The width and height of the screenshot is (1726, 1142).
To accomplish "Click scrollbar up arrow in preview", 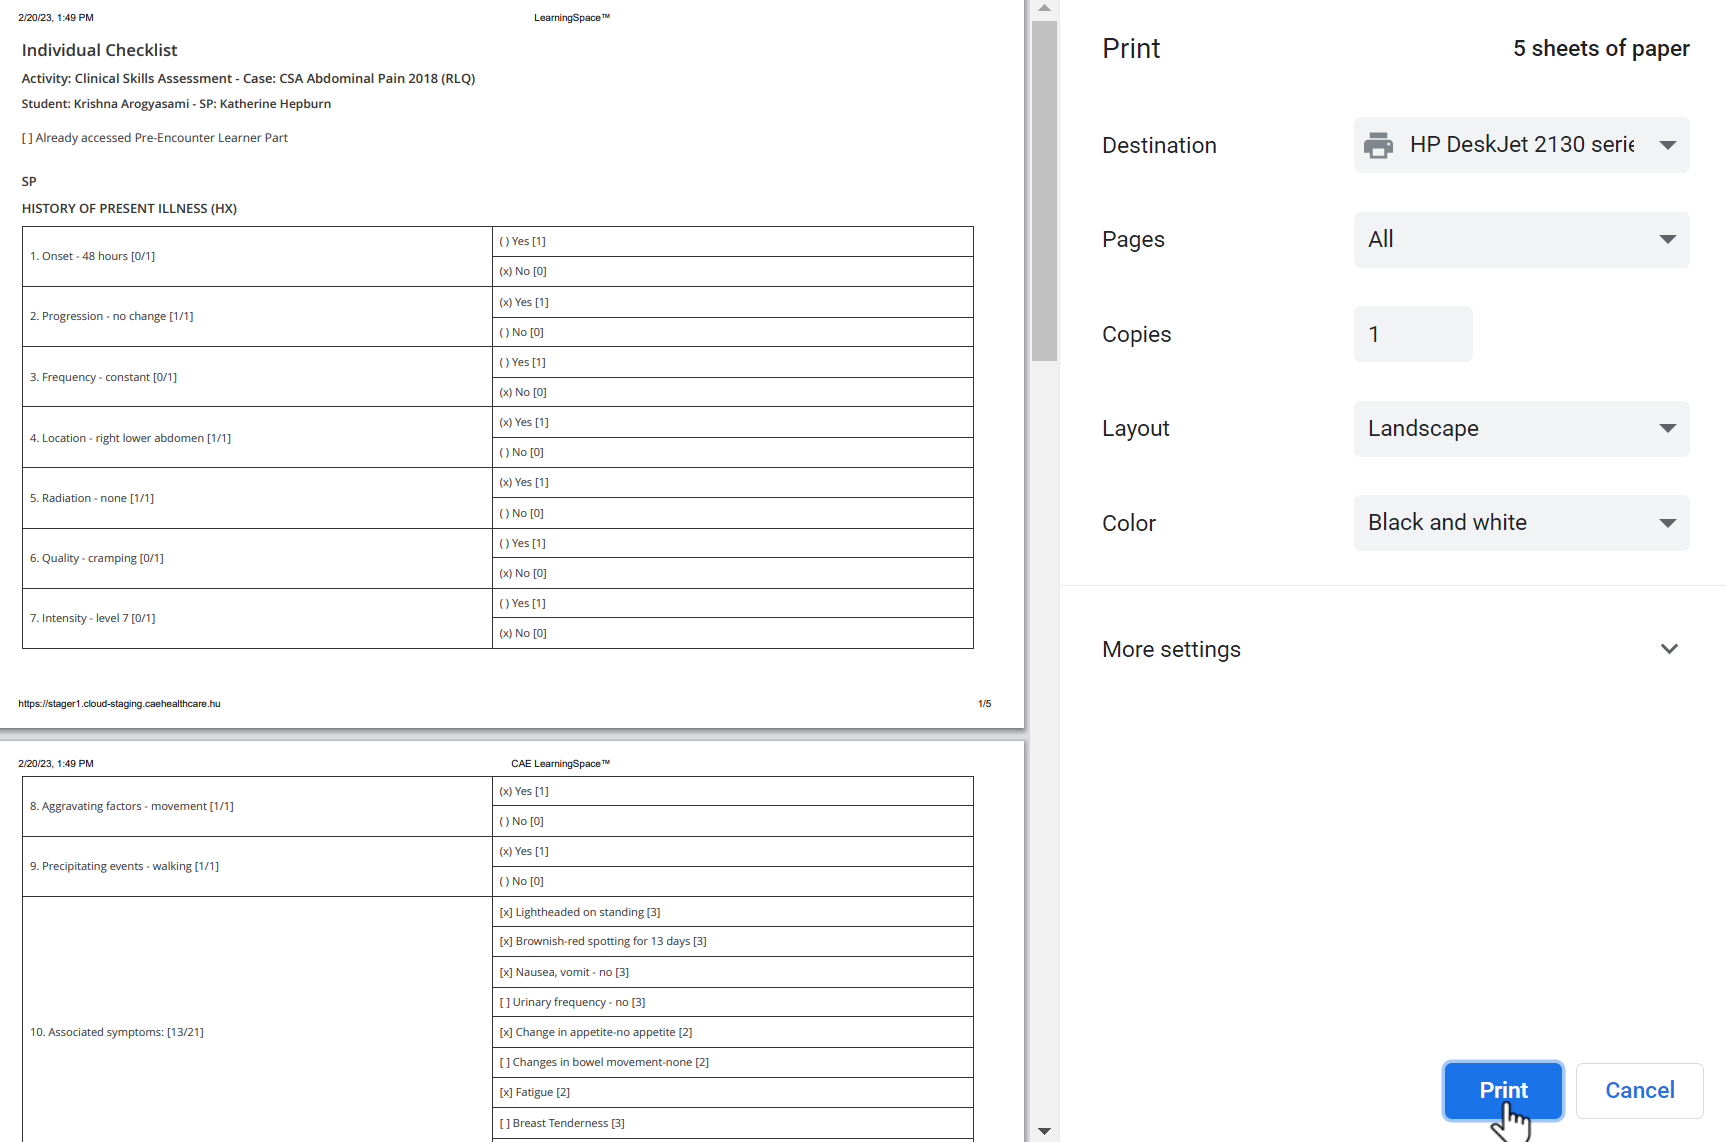I will 1044,8.
